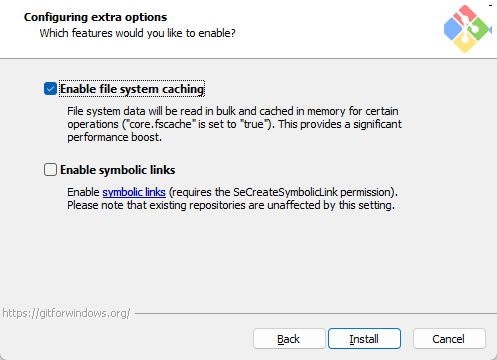497x360 pixels.
Task: Click the Git for Windows logo
Action: [467, 29]
